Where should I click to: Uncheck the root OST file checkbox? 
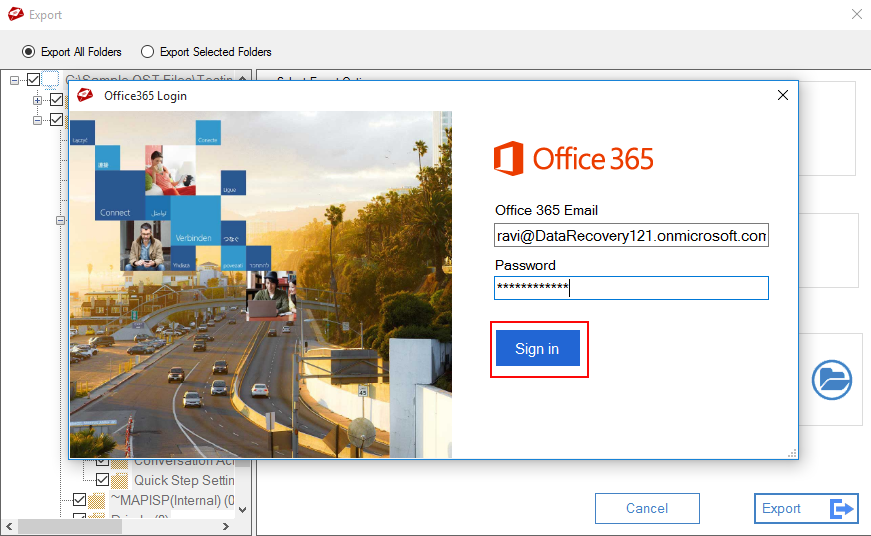click(34, 79)
